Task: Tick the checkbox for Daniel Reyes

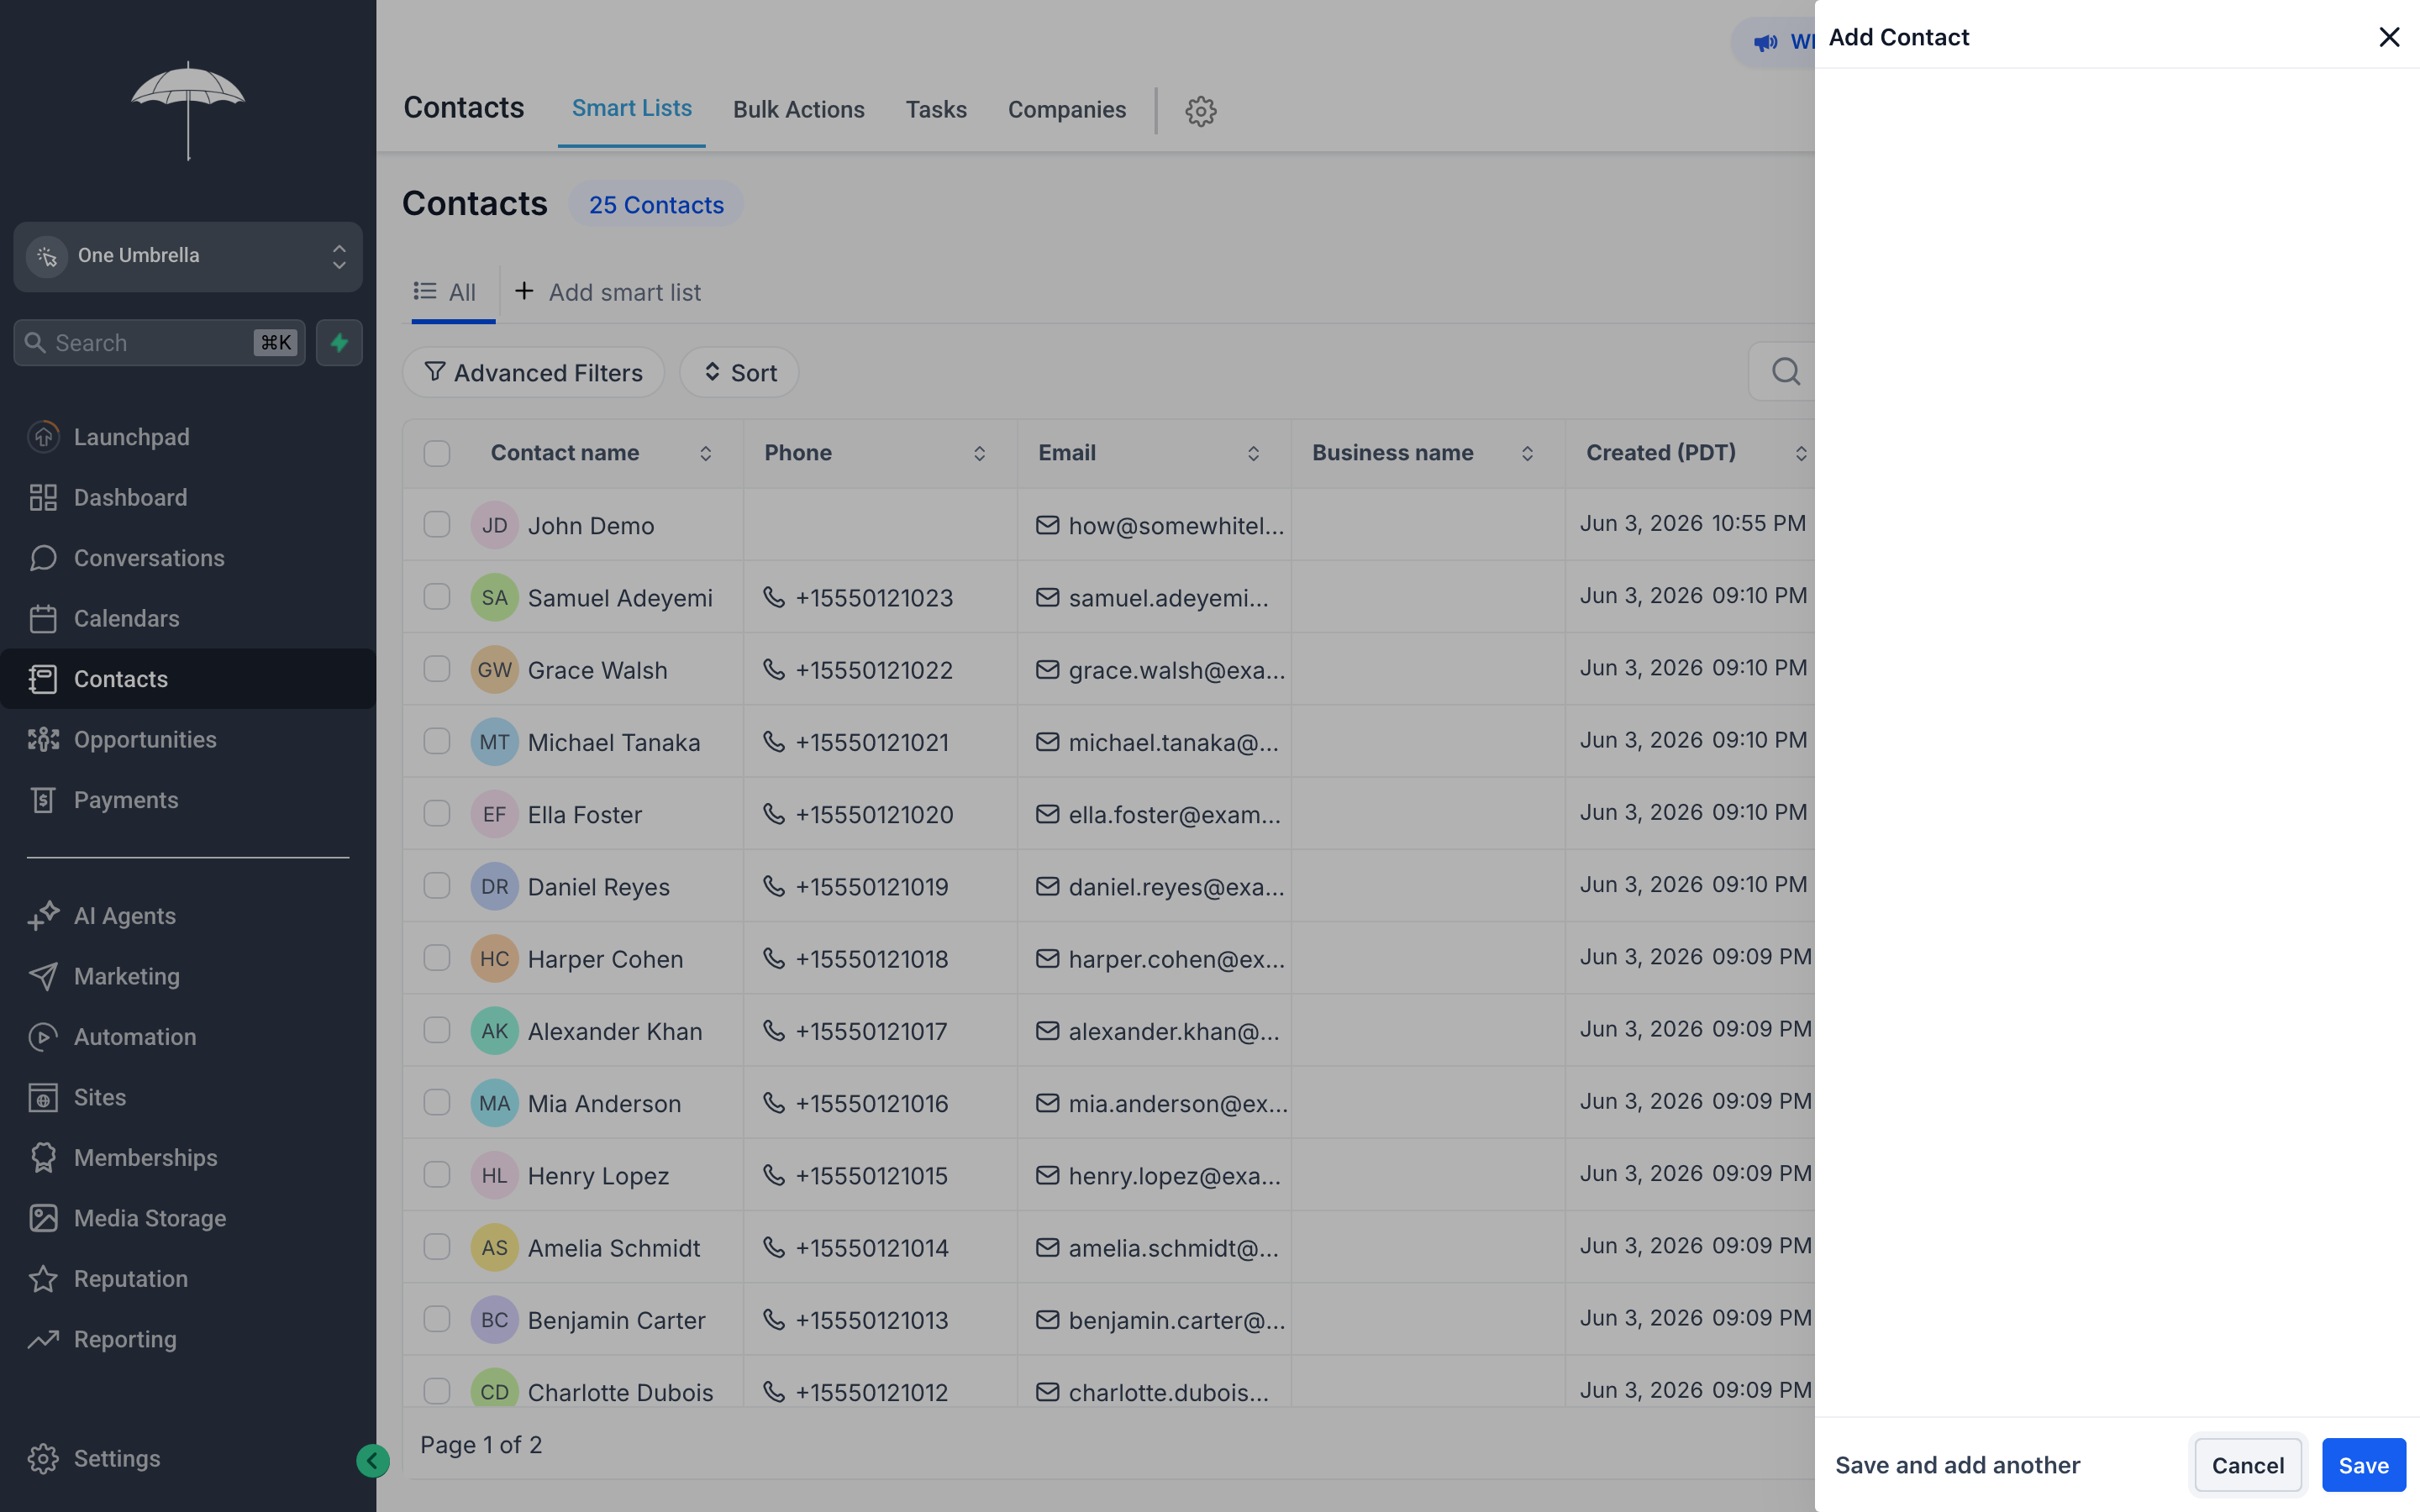Action: pyautogui.click(x=437, y=885)
